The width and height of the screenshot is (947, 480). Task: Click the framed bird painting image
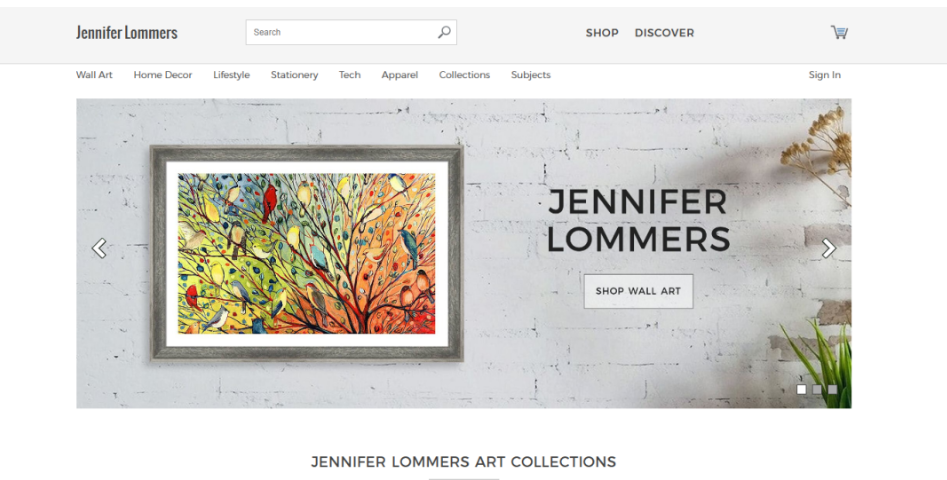tap(307, 254)
